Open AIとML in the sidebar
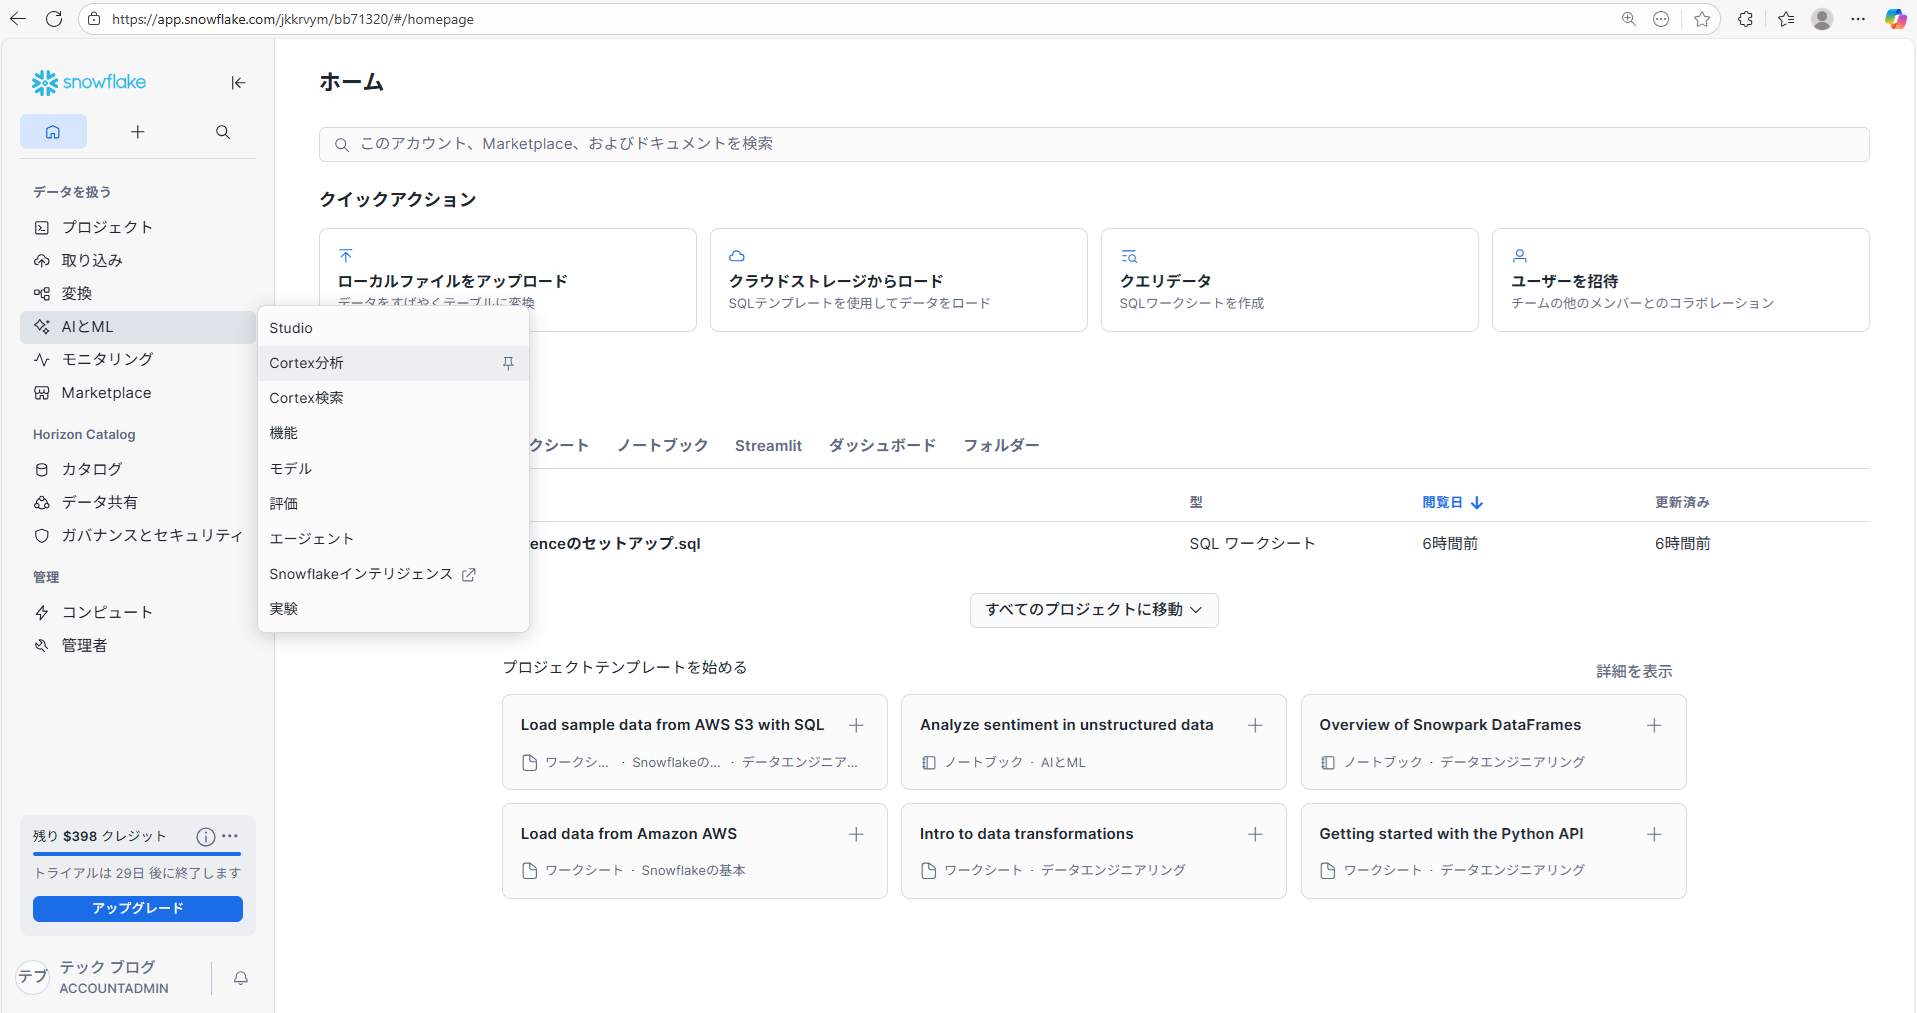 (x=138, y=326)
